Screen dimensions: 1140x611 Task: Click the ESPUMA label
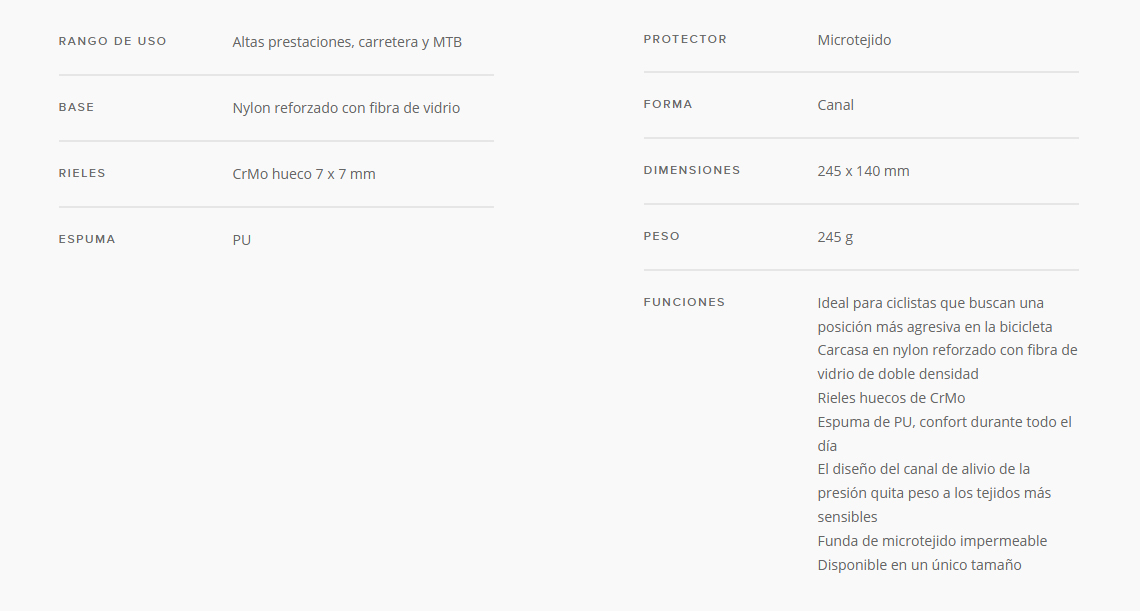87,239
